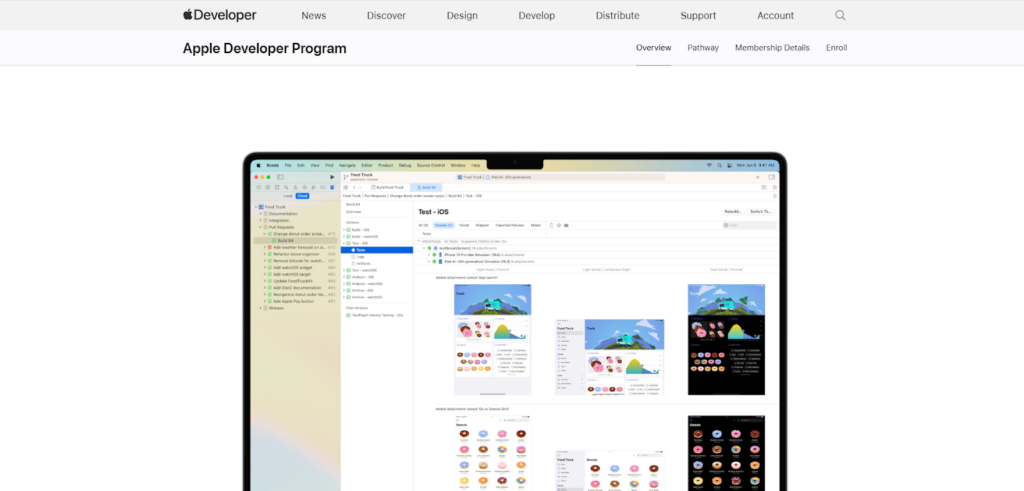Viewport: 1024px width, 491px height.
Task: Open the Design menu on the Apple Developer site
Action: 462,16
